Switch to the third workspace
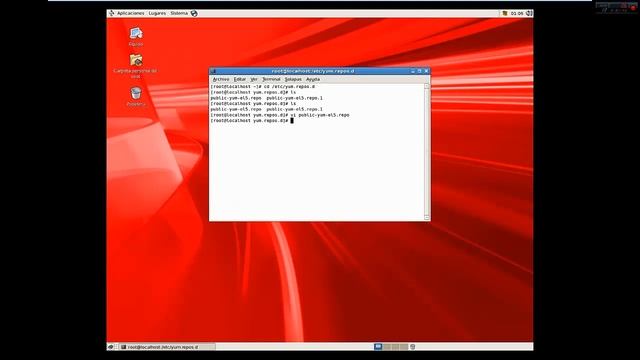 395,347
